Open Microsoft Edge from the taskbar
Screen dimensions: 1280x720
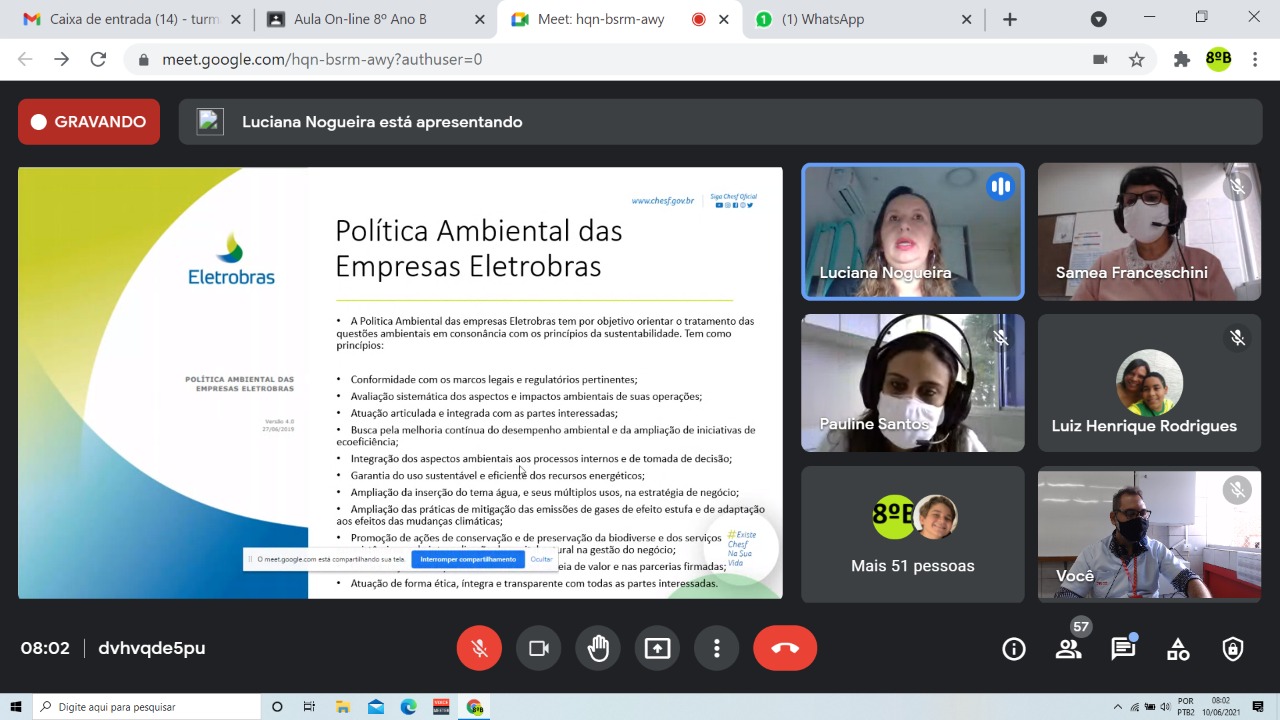point(408,707)
